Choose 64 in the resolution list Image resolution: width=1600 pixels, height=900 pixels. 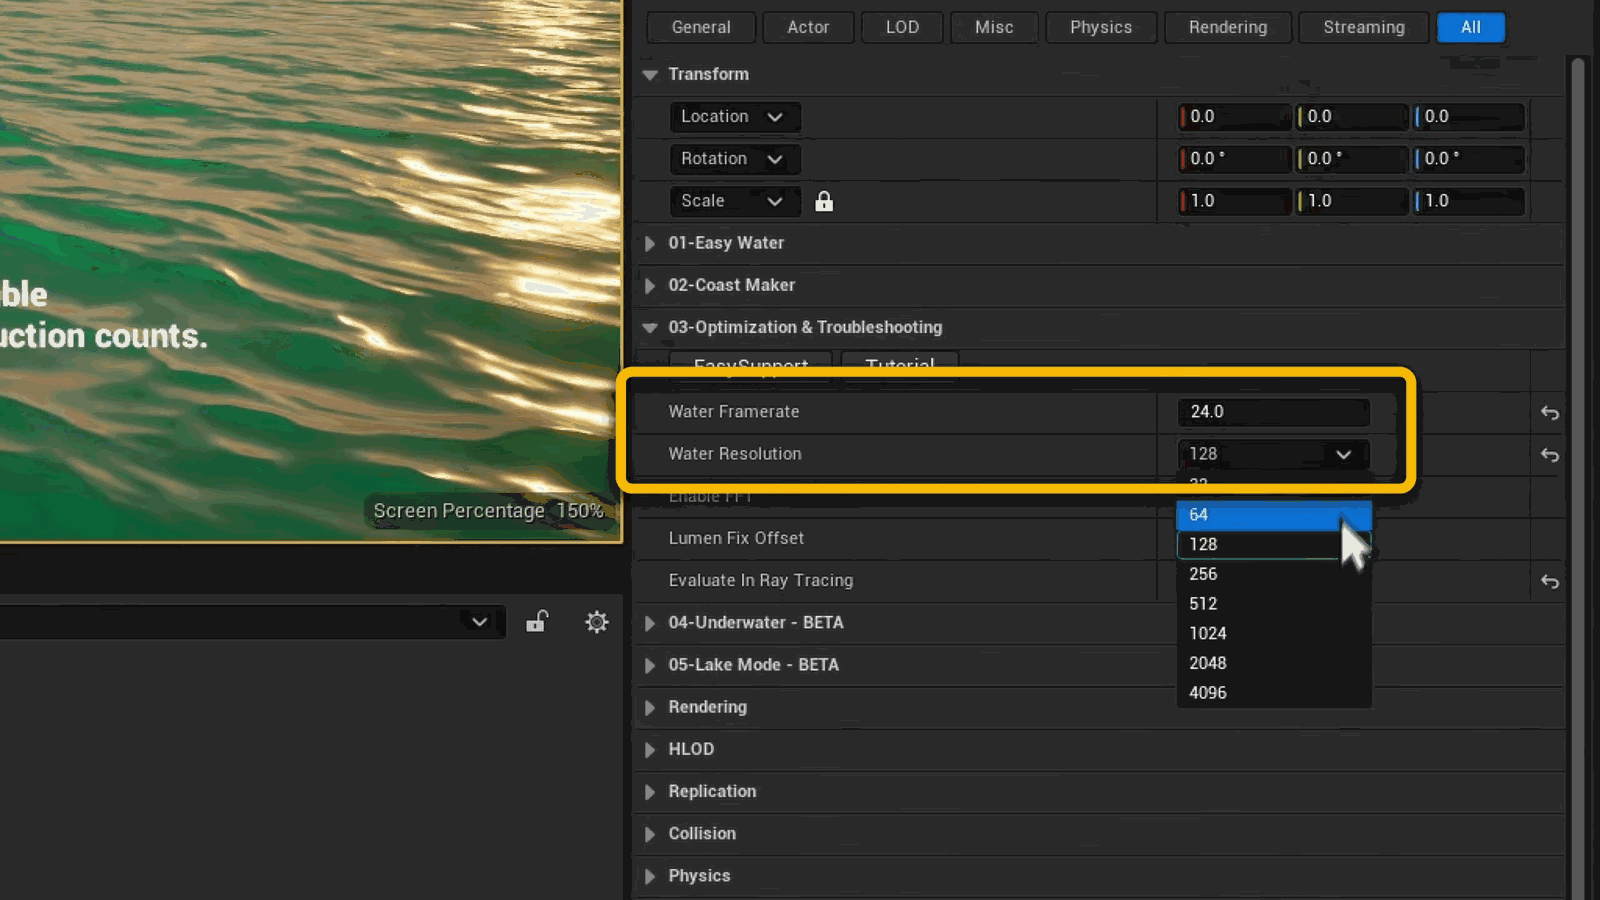click(1273, 514)
